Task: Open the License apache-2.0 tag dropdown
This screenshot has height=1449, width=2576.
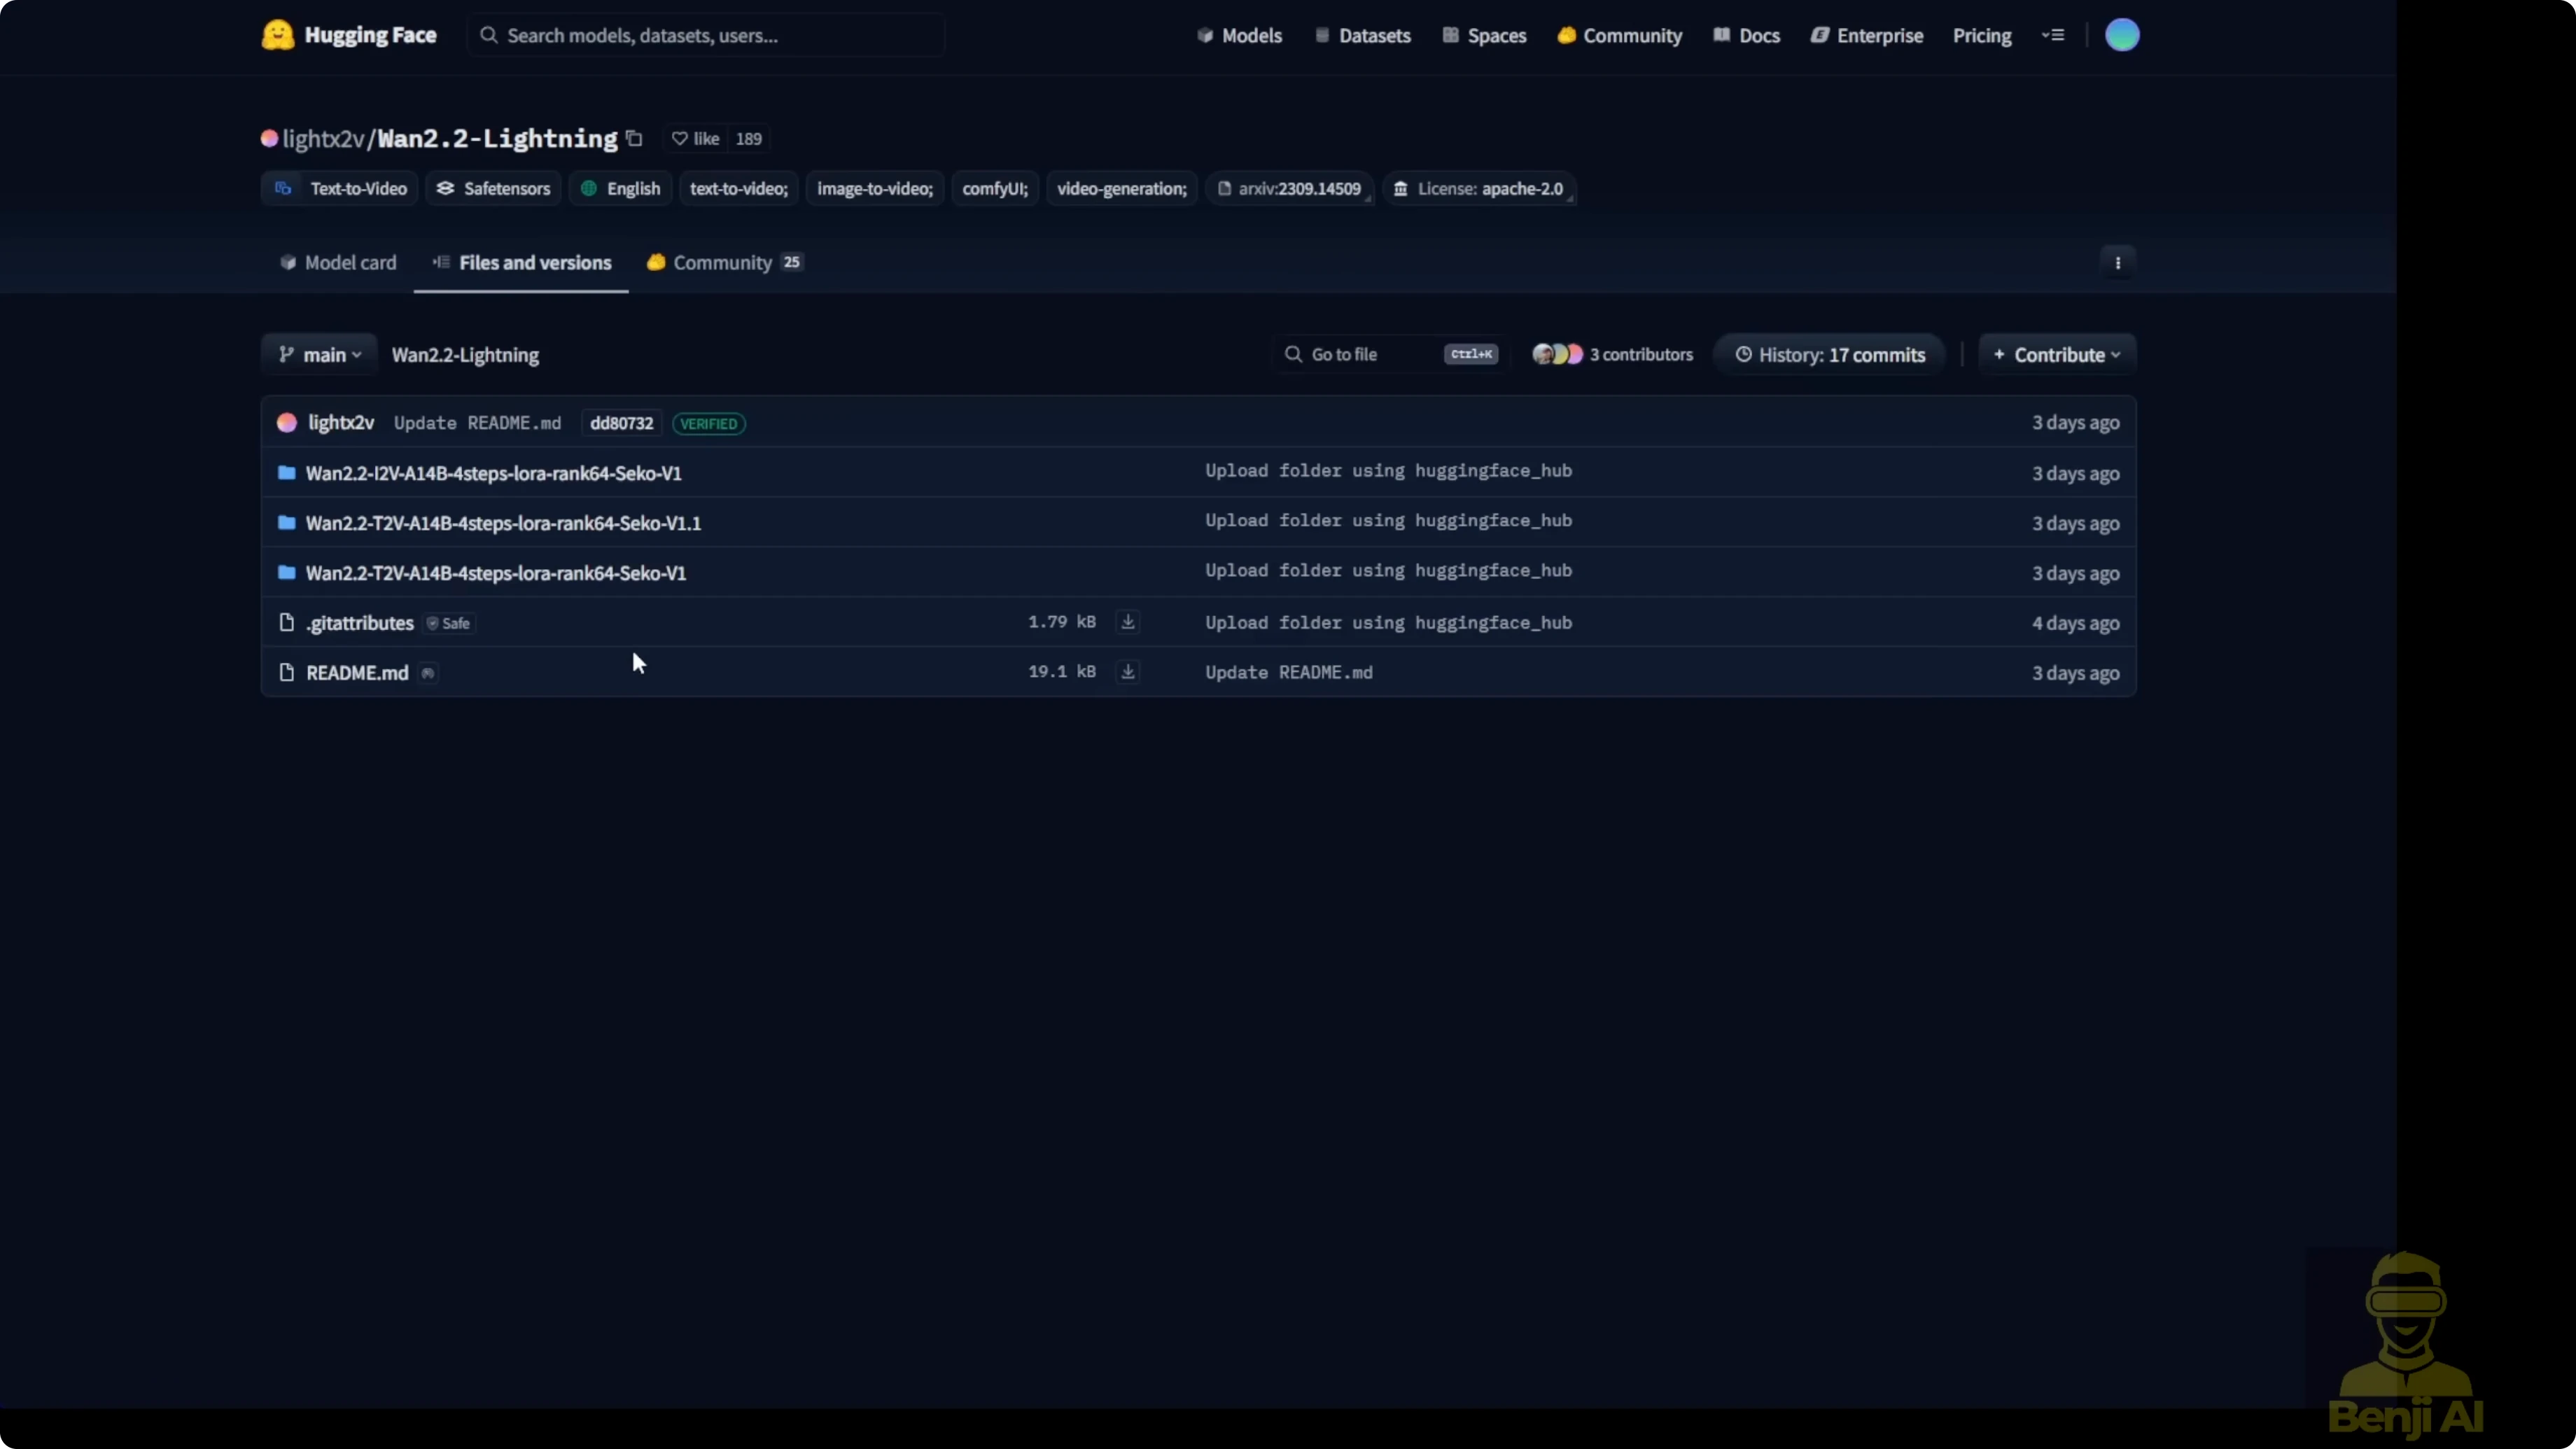Action: pyautogui.click(x=1479, y=189)
